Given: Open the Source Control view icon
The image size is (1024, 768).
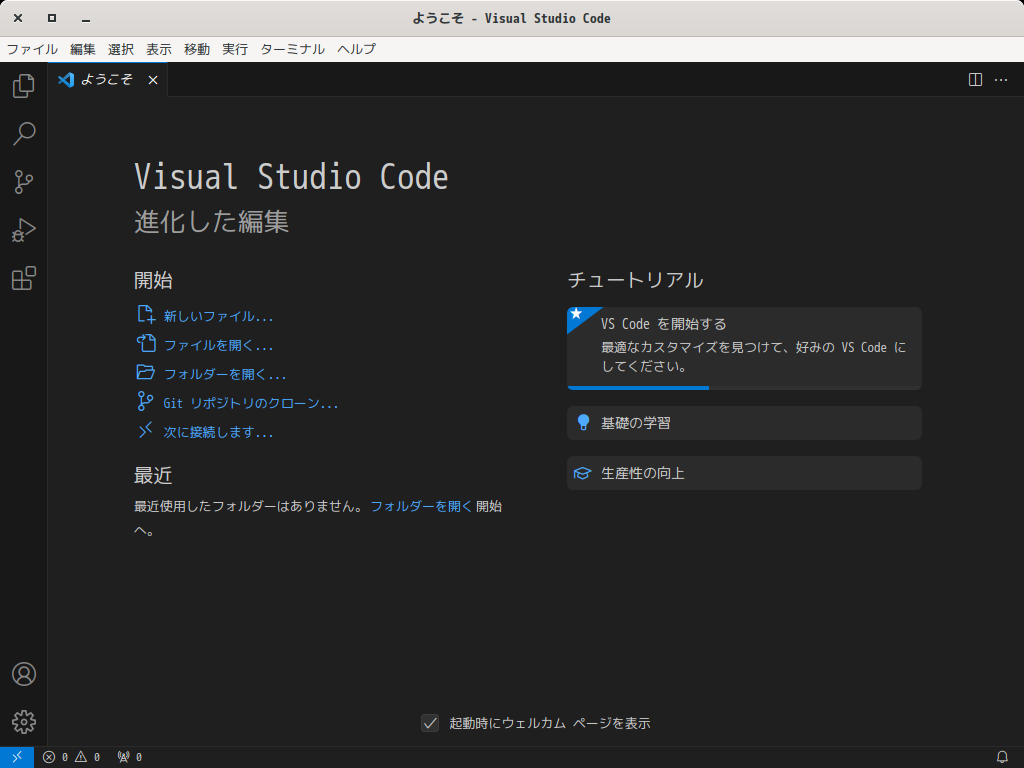Looking at the screenshot, I should (x=24, y=182).
